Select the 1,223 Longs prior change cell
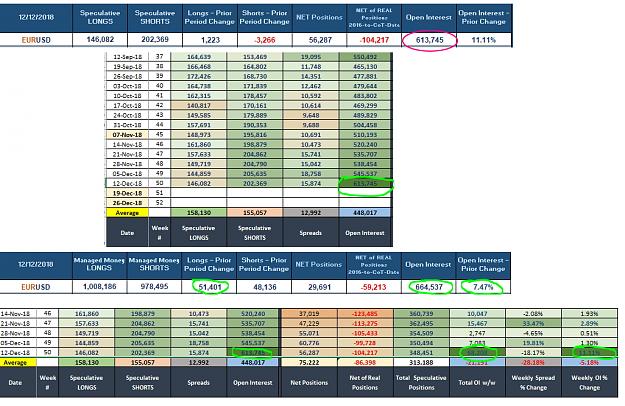The height and width of the screenshot is (406, 625). 210,40
